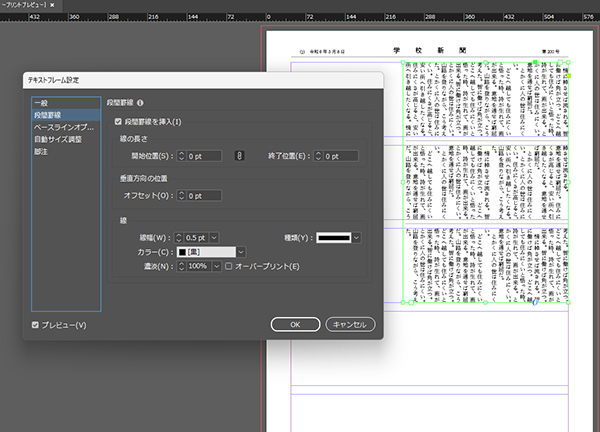Click the テキストフレーム設定 dialog title bar
Viewport: 600px width, 432px height.
[x=203, y=80]
